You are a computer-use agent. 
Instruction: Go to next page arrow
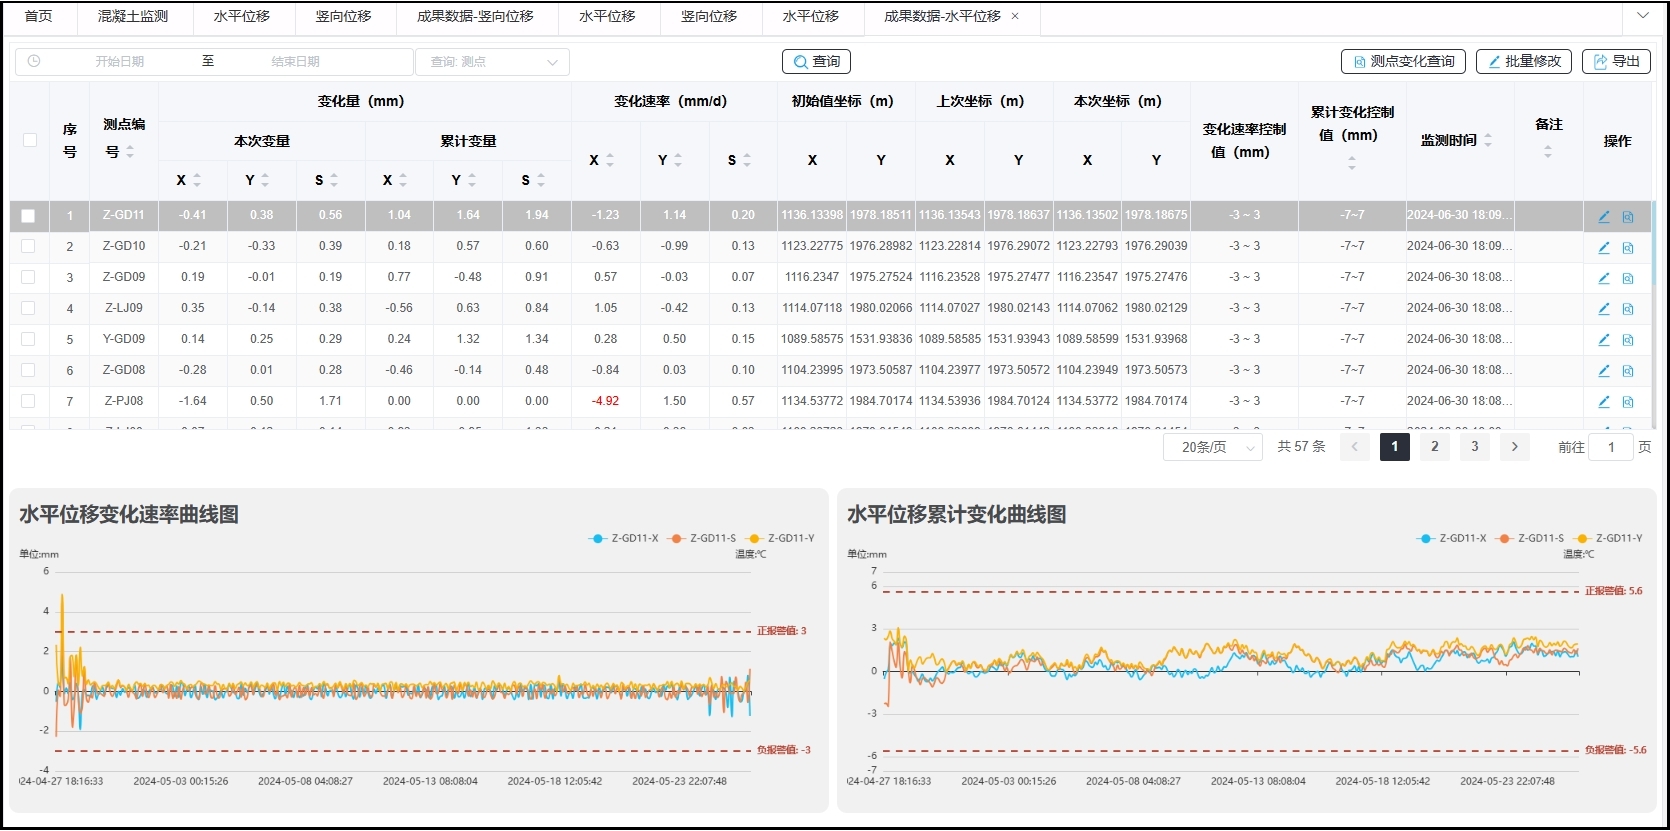point(1515,447)
